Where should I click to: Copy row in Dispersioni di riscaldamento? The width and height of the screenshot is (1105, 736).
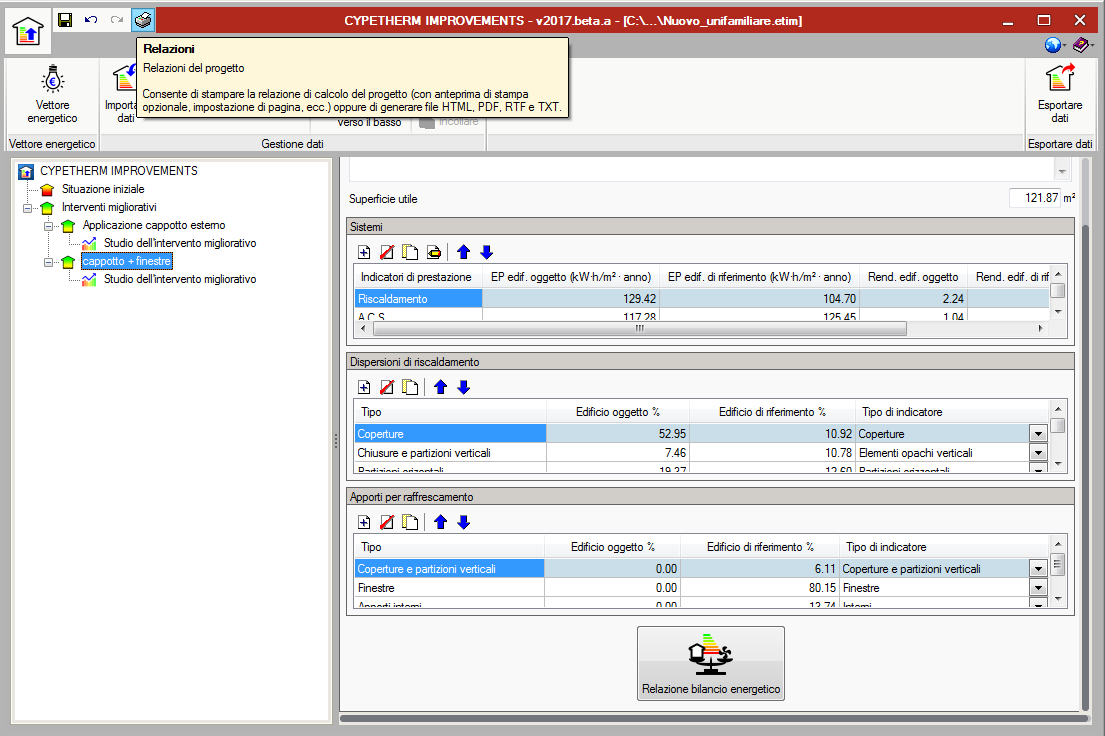(410, 387)
